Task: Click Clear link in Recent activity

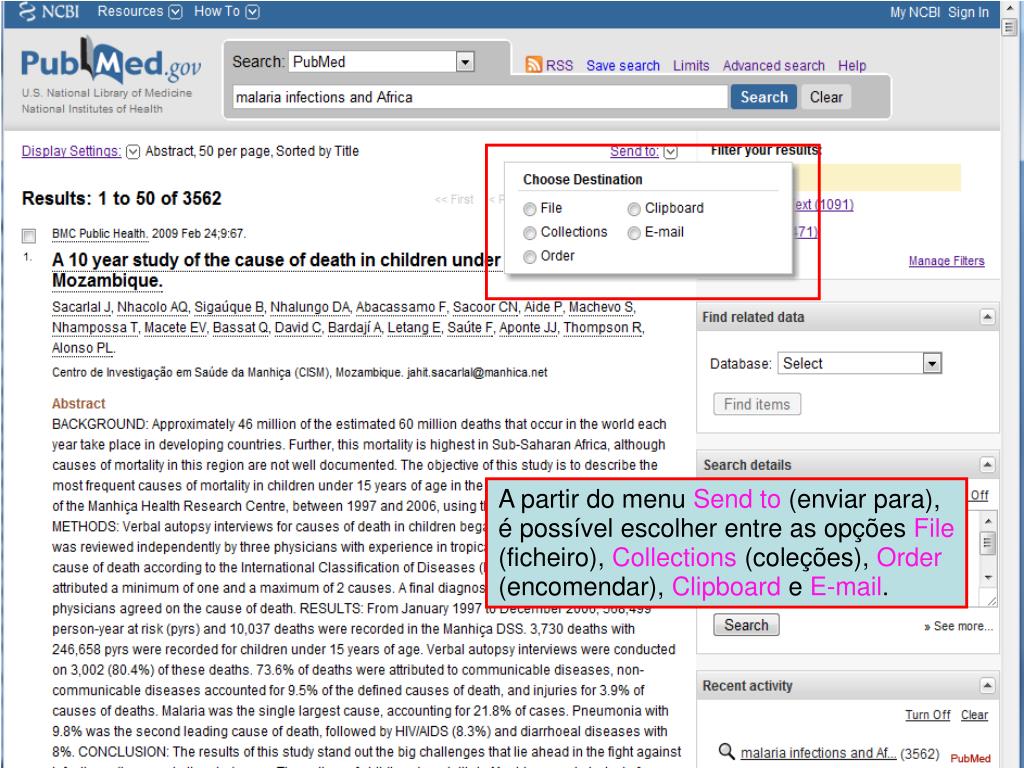Action: pos(974,714)
